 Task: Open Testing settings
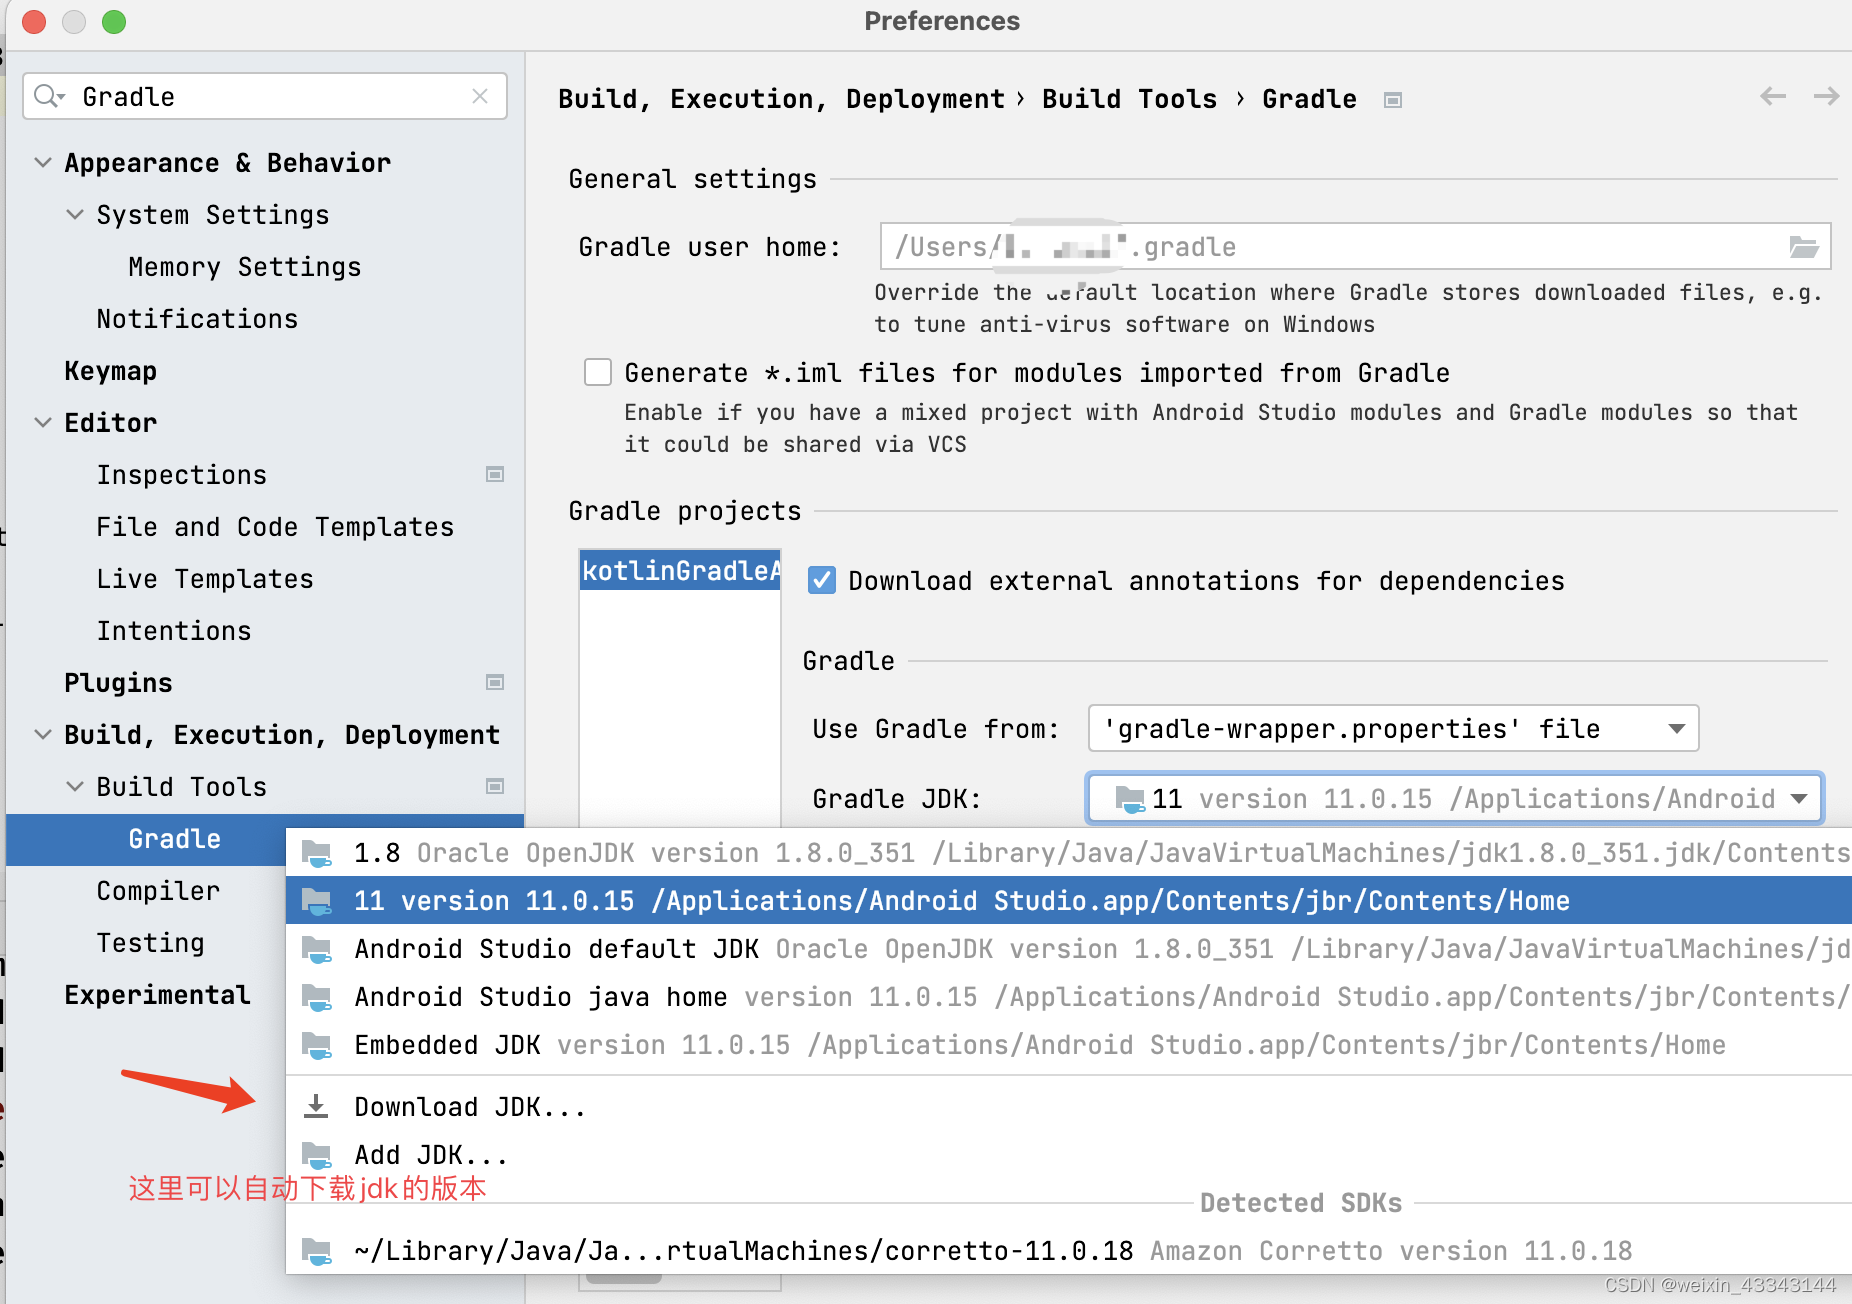click(x=150, y=943)
